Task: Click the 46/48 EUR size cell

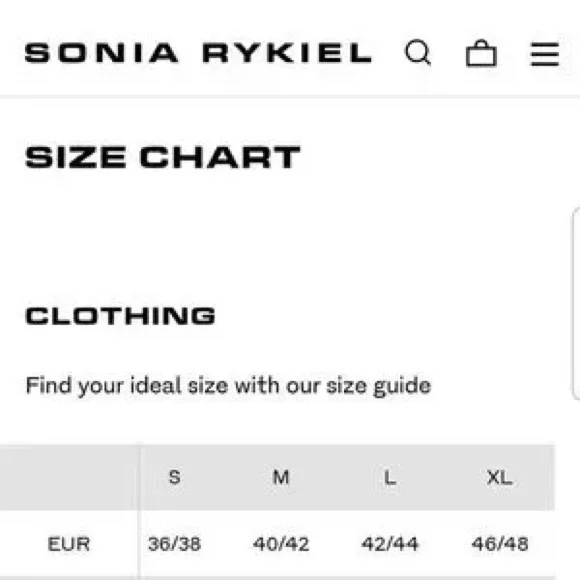Action: 500,544
